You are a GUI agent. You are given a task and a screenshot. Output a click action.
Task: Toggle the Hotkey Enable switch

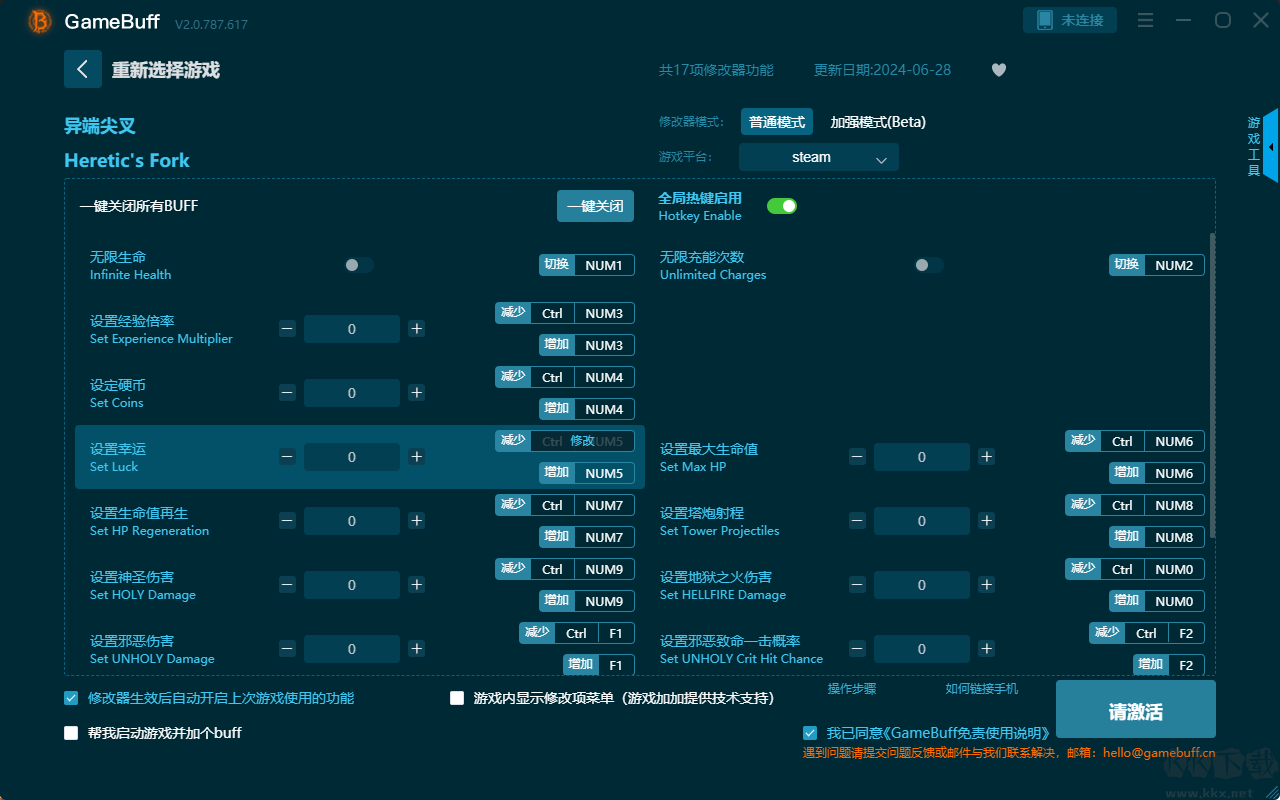click(x=782, y=206)
